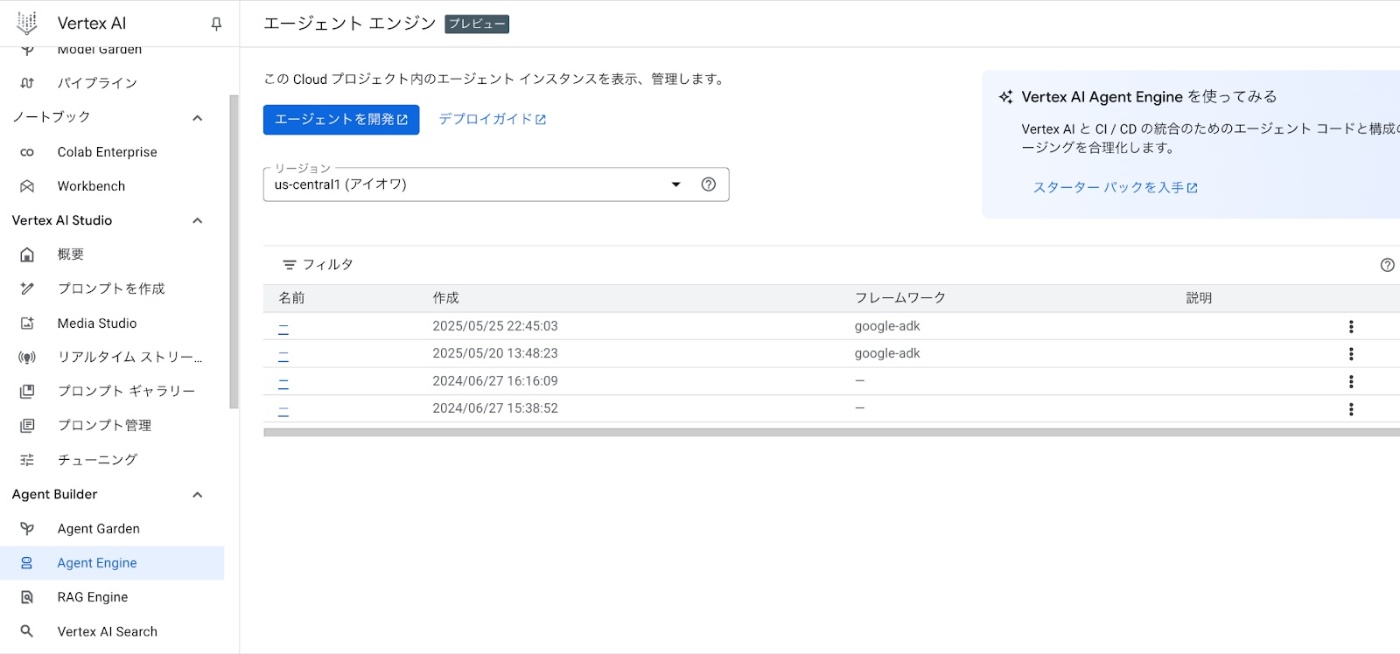Click the Vertex AI Search icon

(27, 632)
